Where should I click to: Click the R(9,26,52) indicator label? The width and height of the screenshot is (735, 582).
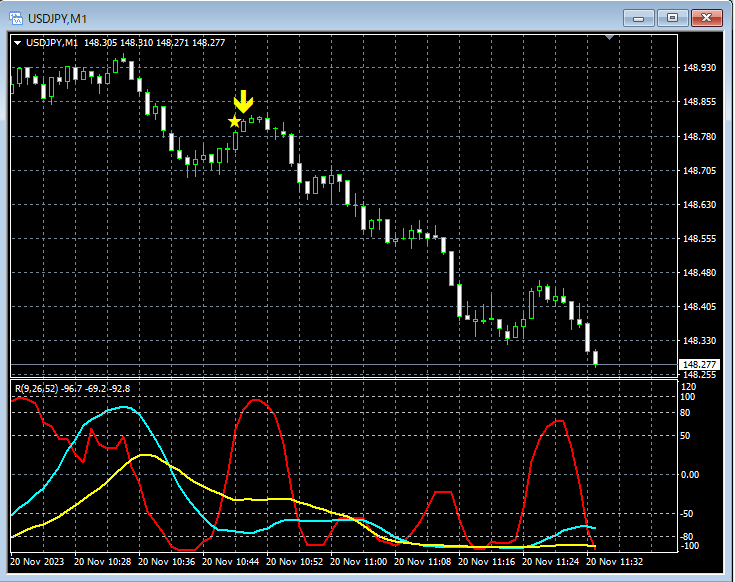[37, 388]
